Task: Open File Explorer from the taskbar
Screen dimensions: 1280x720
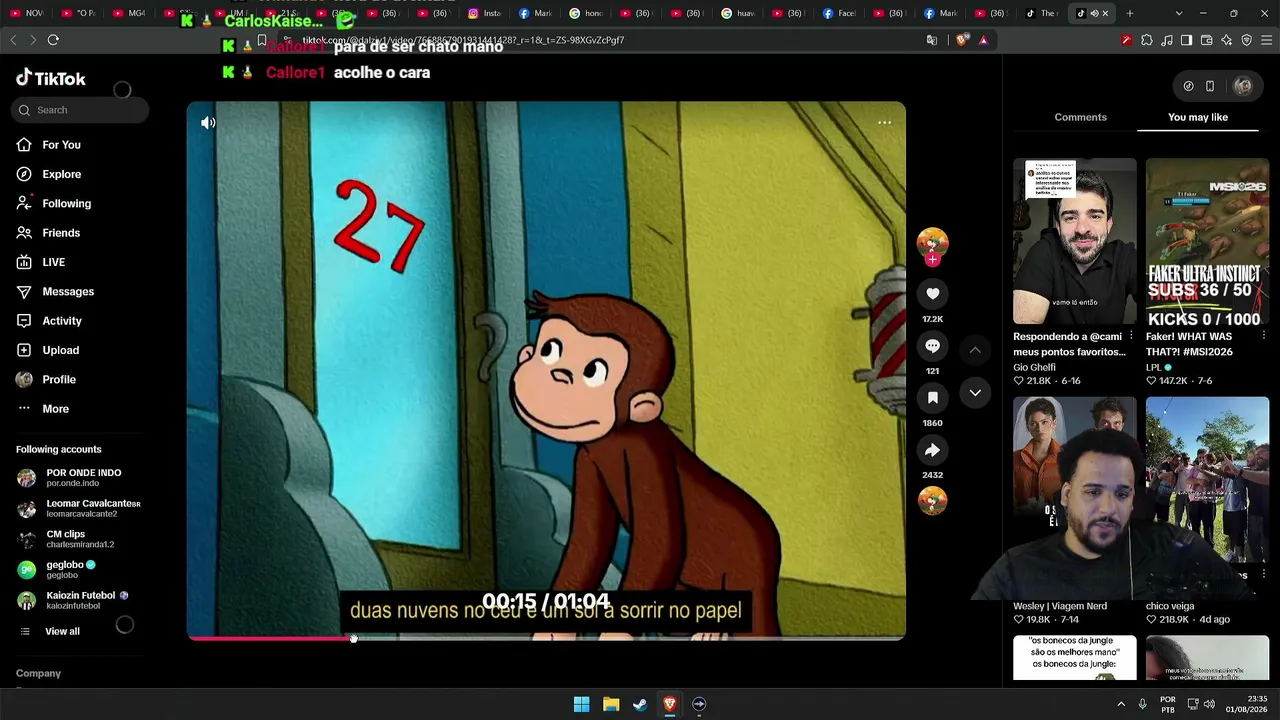Action: click(x=611, y=704)
